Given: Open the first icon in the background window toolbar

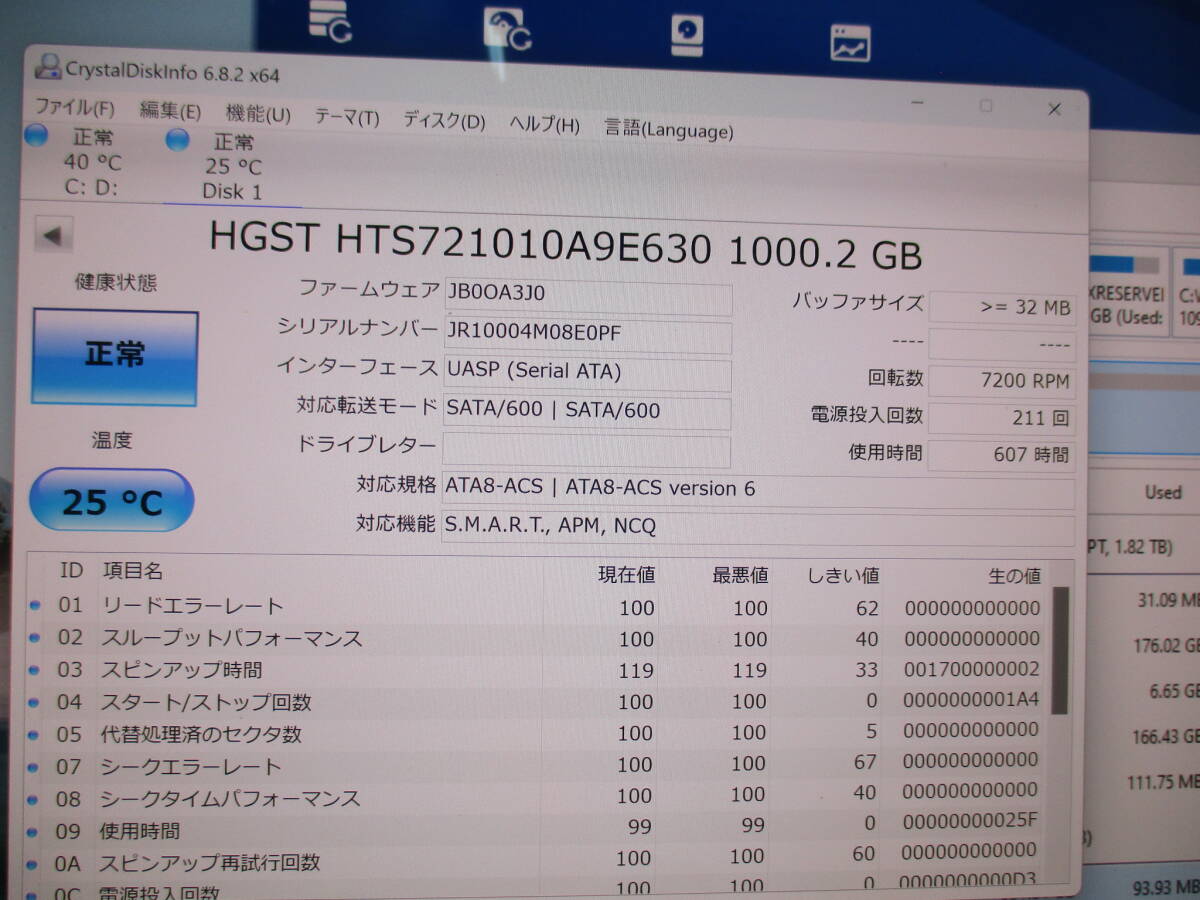Looking at the screenshot, I should (x=330, y=22).
